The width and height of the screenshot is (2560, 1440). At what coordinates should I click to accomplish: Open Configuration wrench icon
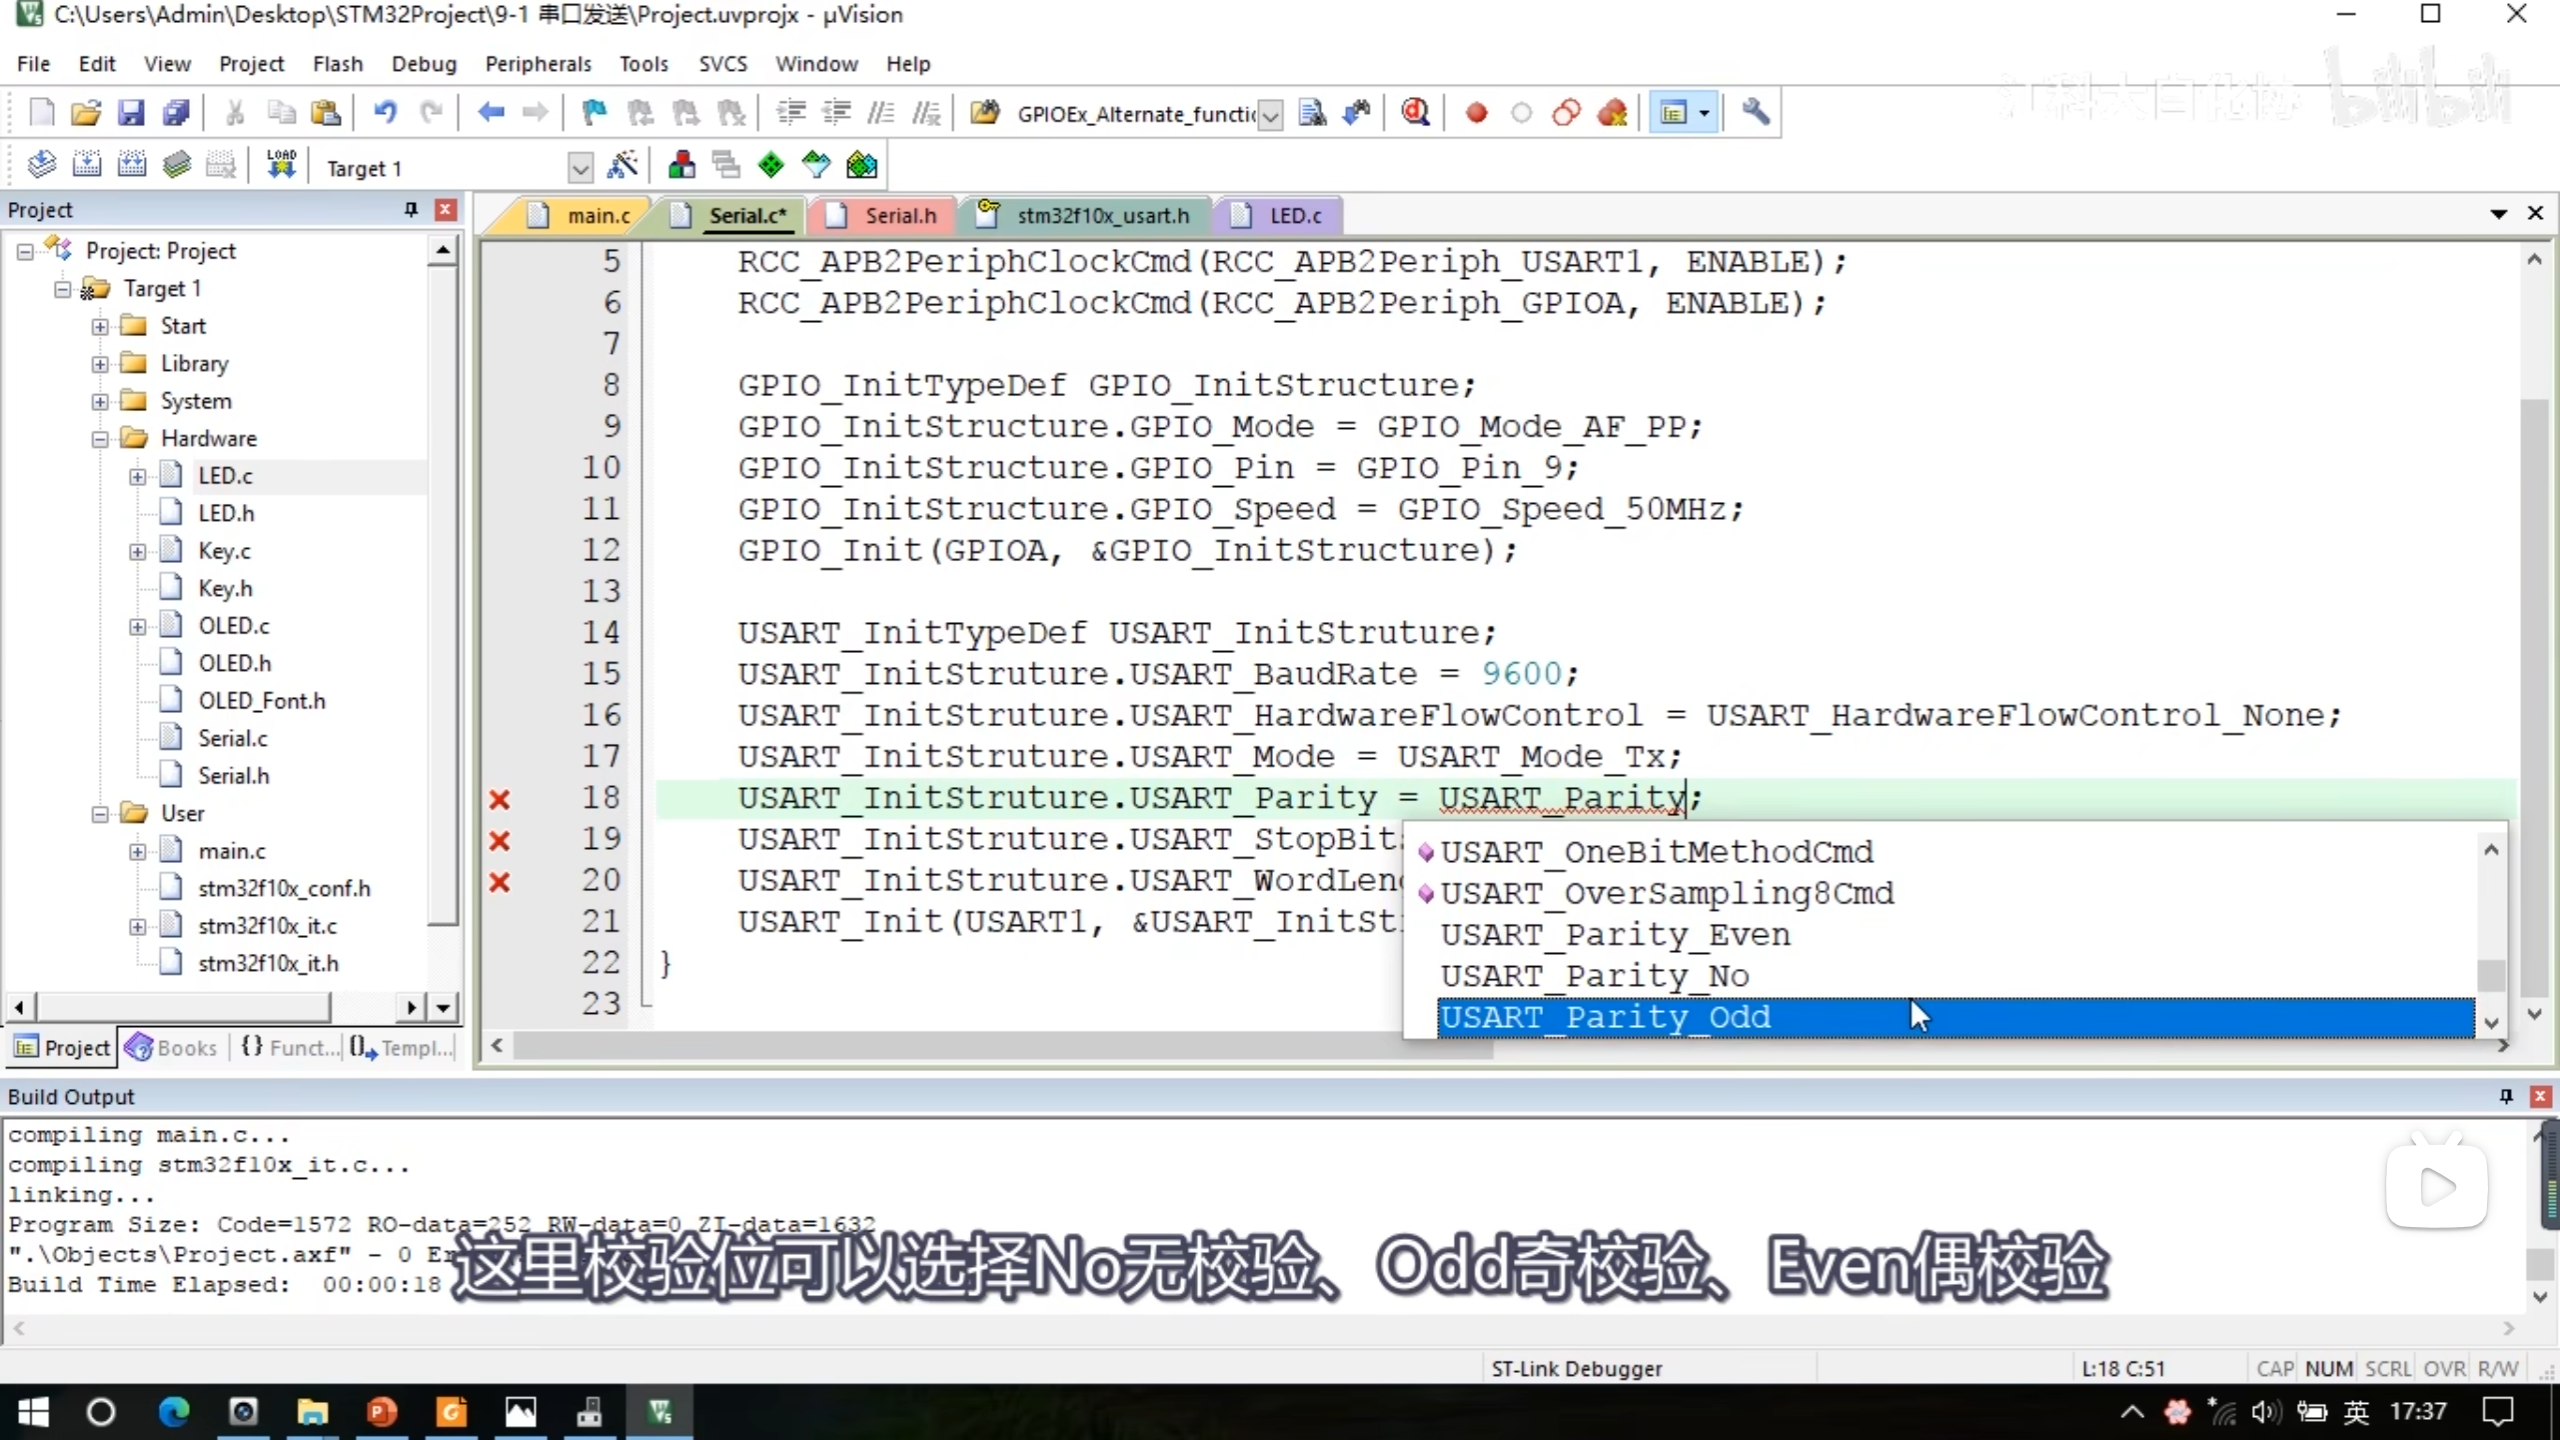click(1755, 113)
